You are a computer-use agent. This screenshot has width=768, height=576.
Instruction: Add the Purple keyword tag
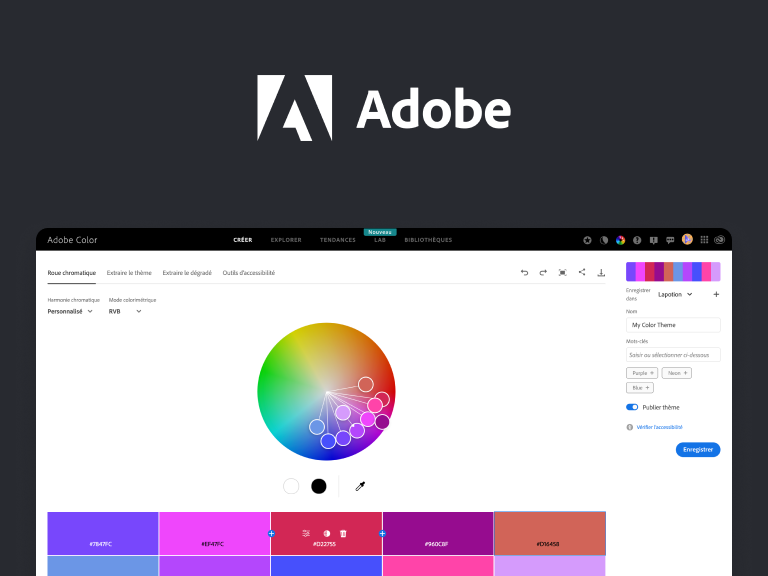point(642,373)
